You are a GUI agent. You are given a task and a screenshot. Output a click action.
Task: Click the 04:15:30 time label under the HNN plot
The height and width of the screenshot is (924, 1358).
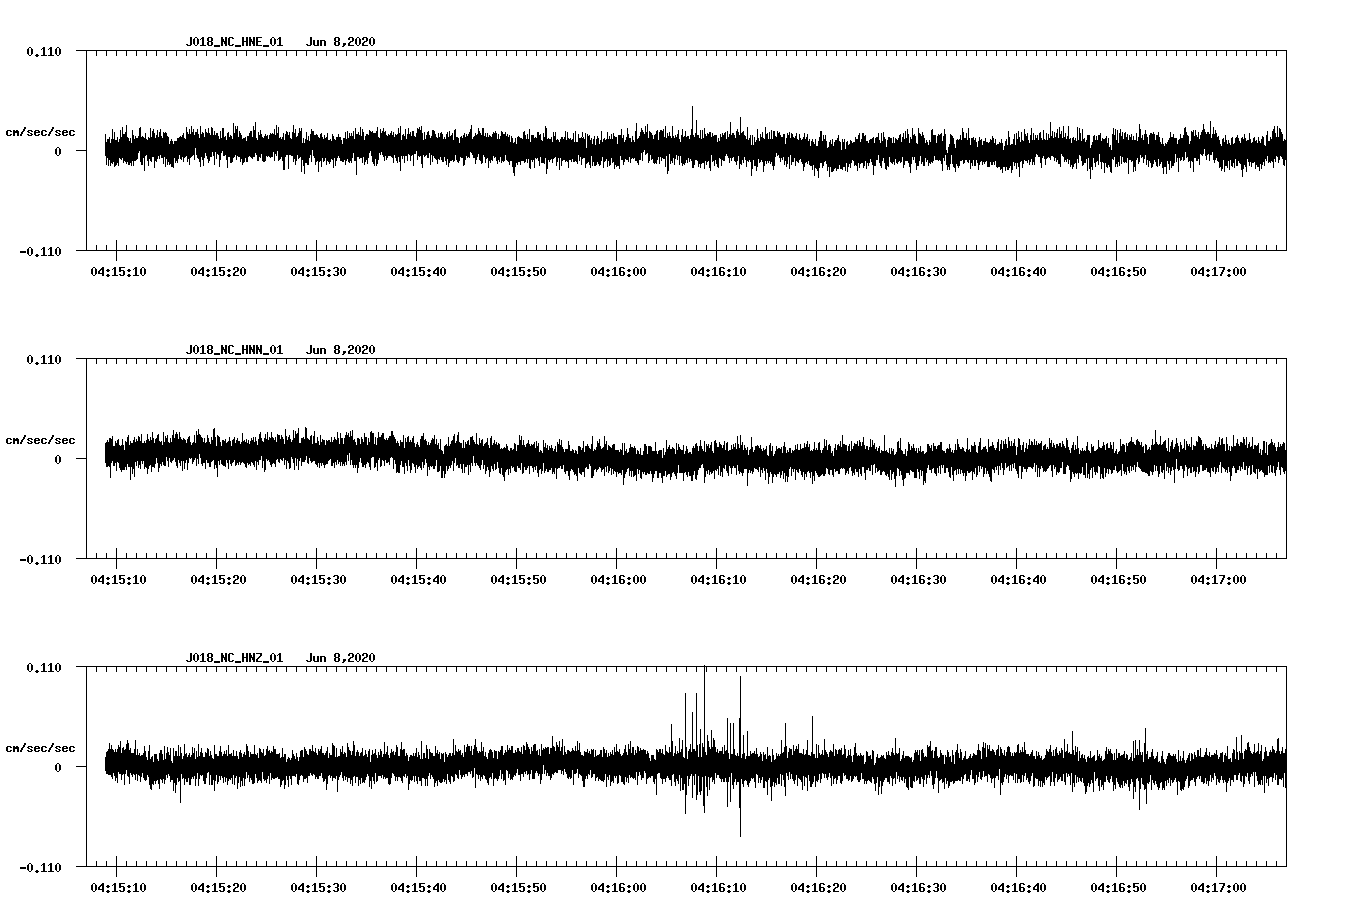(318, 580)
